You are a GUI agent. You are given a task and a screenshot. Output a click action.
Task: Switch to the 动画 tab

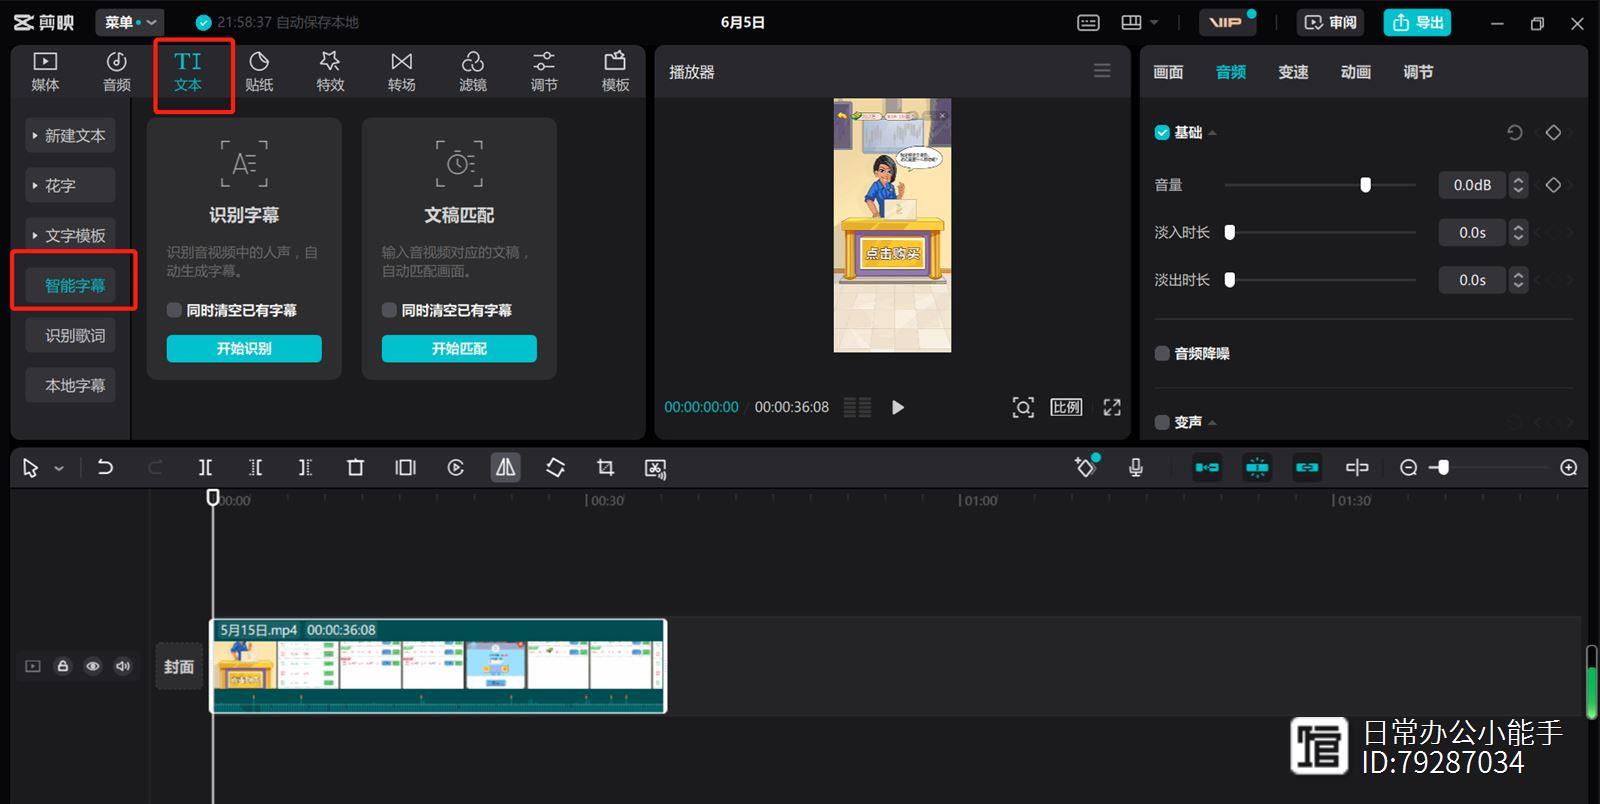coord(1355,72)
